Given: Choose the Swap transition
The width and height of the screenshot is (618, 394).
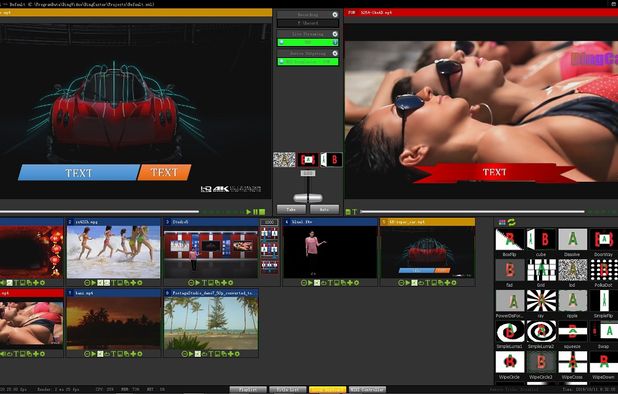Looking at the screenshot, I should (604, 331).
